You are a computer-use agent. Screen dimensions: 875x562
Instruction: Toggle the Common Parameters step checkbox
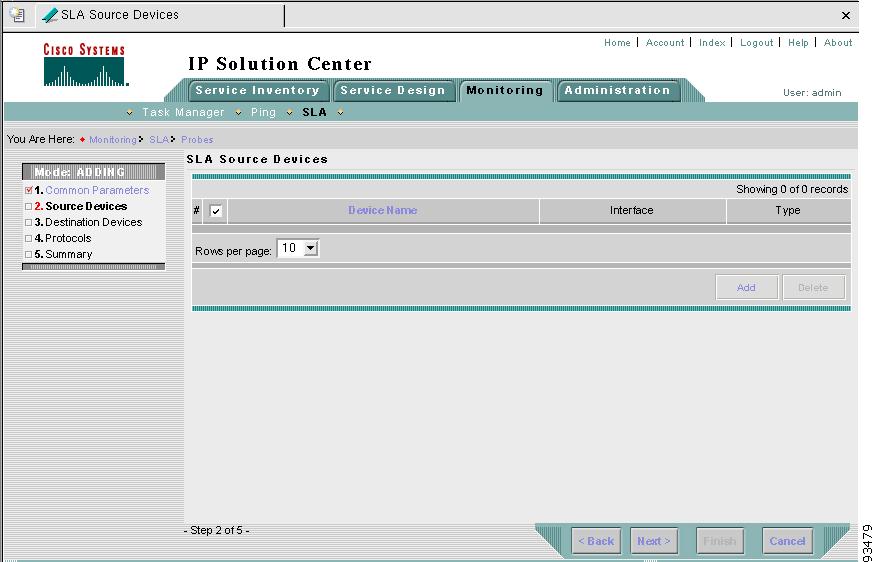pyautogui.click(x=28, y=190)
